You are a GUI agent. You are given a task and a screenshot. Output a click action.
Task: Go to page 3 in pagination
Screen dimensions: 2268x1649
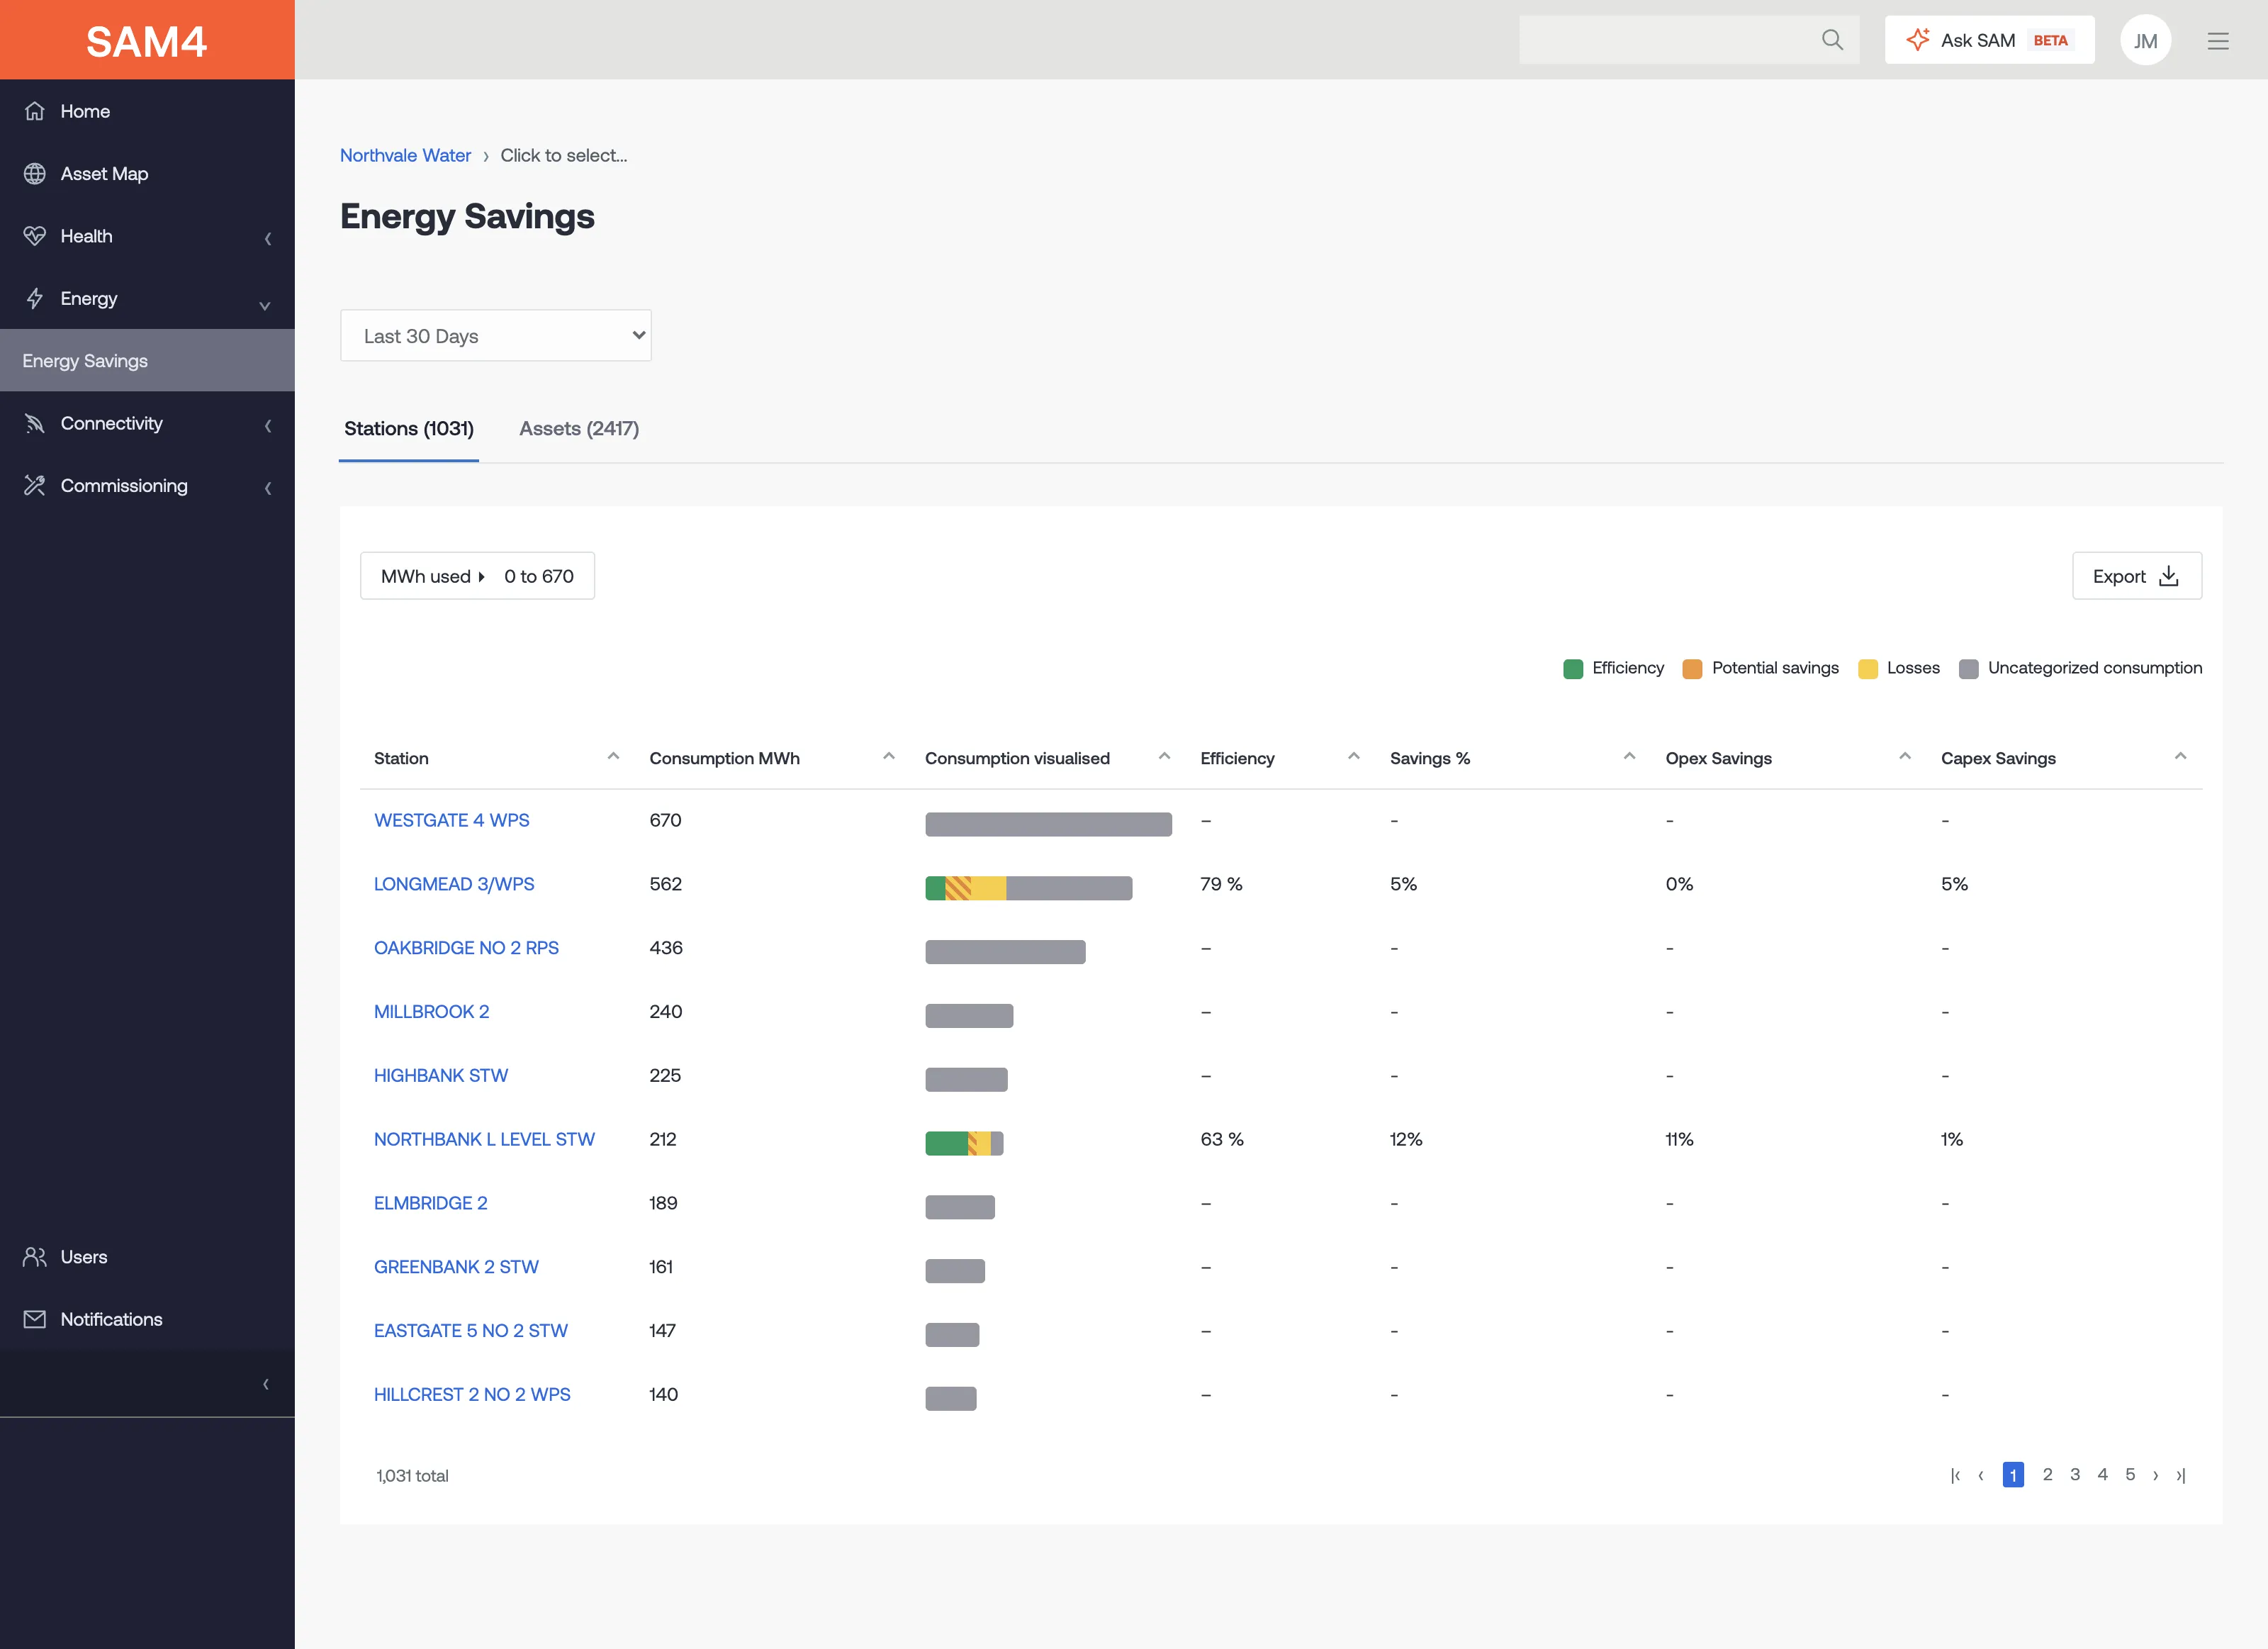[x=2075, y=1475]
